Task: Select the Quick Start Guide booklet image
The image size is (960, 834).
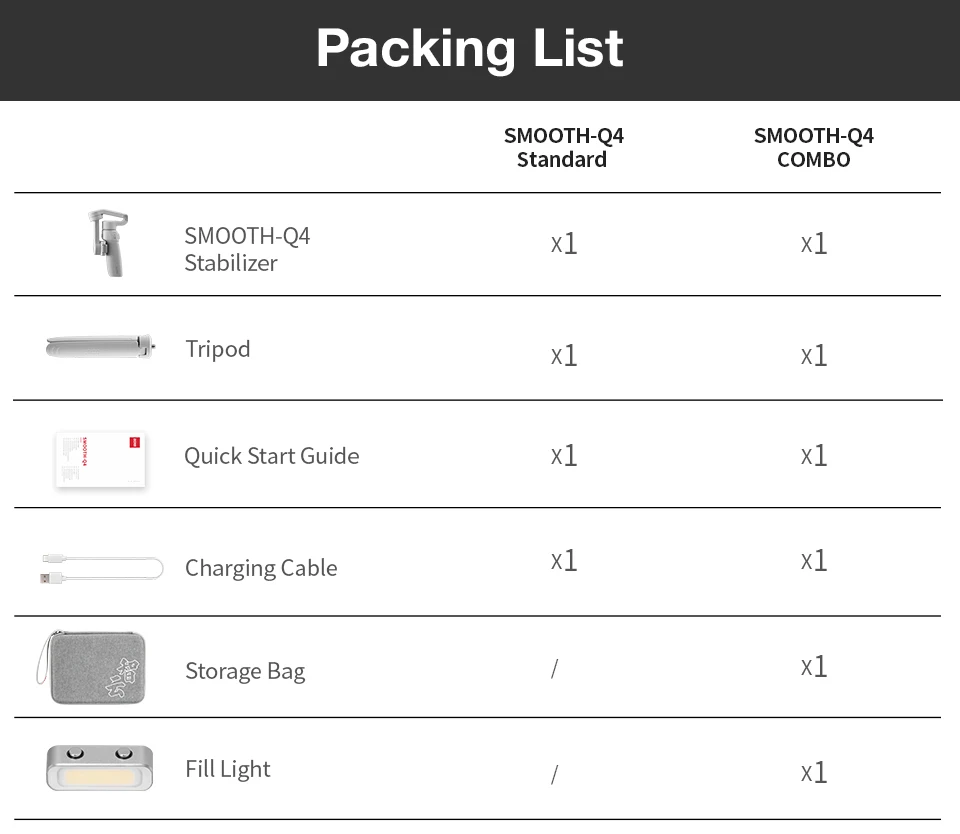Action: coord(101,460)
